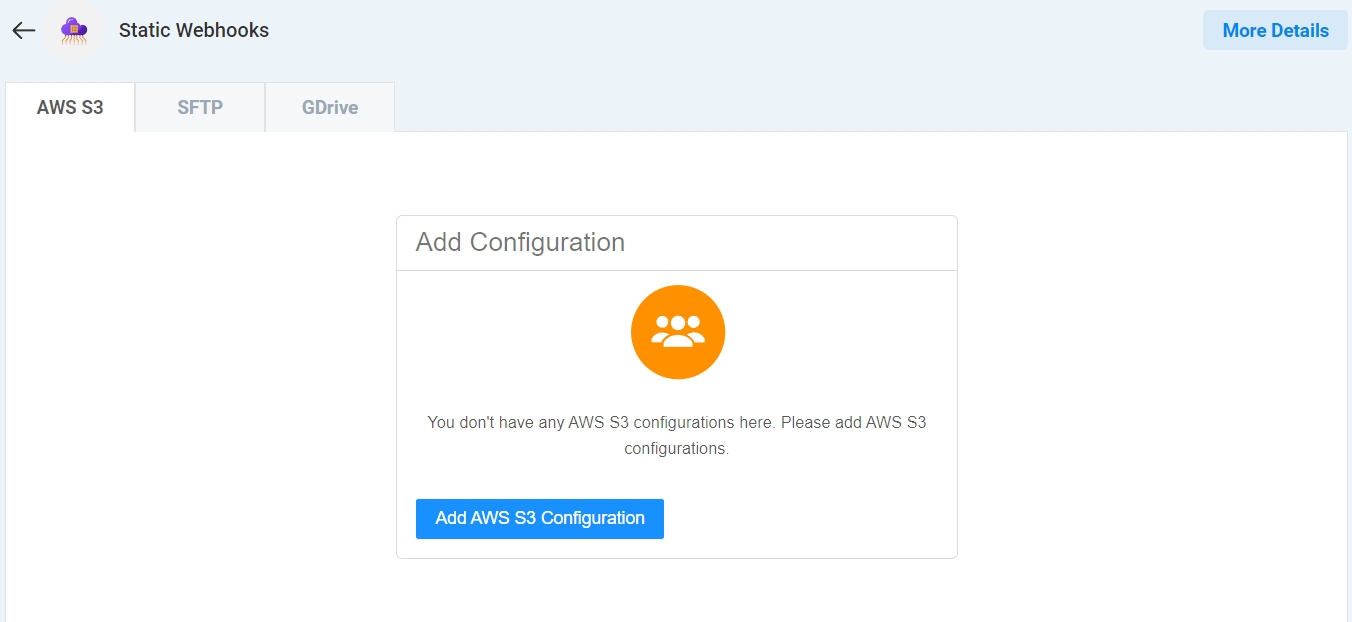Select the word 'configurations.' on the second message line
Screen dimensions: 1352x622
click(677, 449)
